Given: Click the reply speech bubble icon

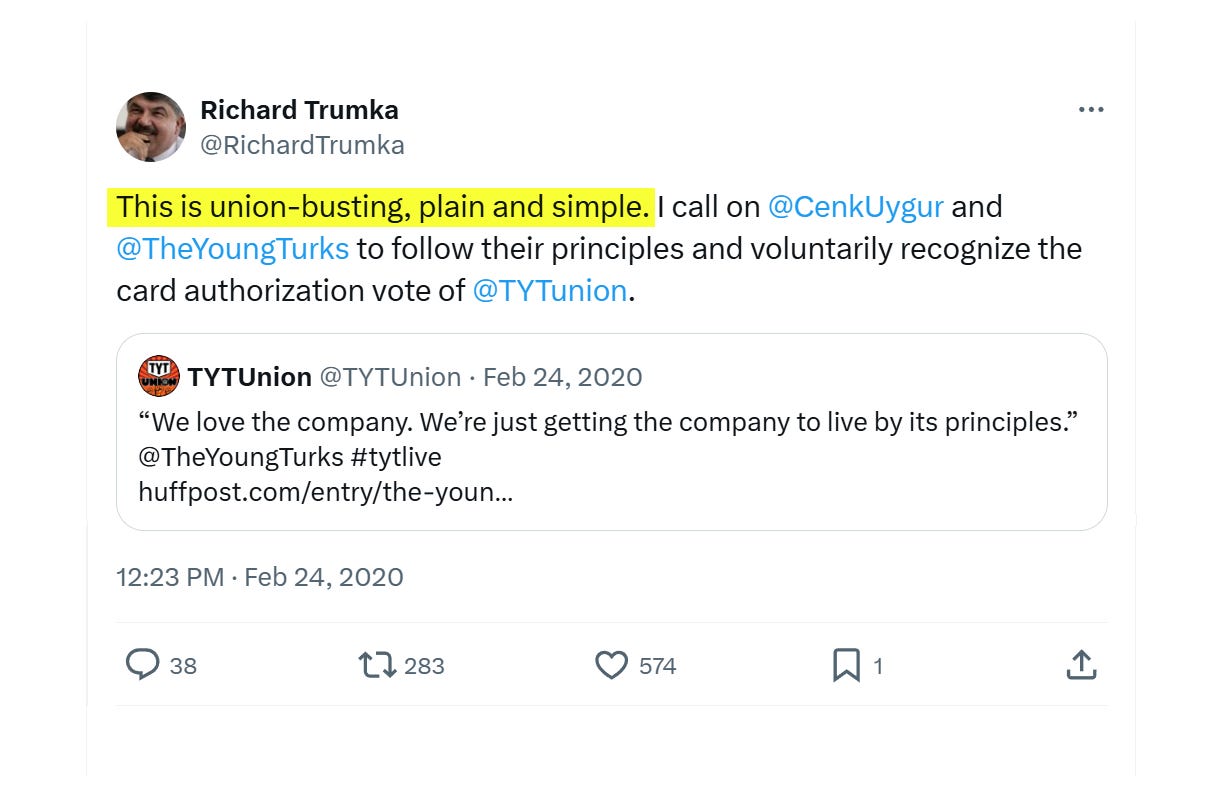Looking at the screenshot, I should click(143, 665).
